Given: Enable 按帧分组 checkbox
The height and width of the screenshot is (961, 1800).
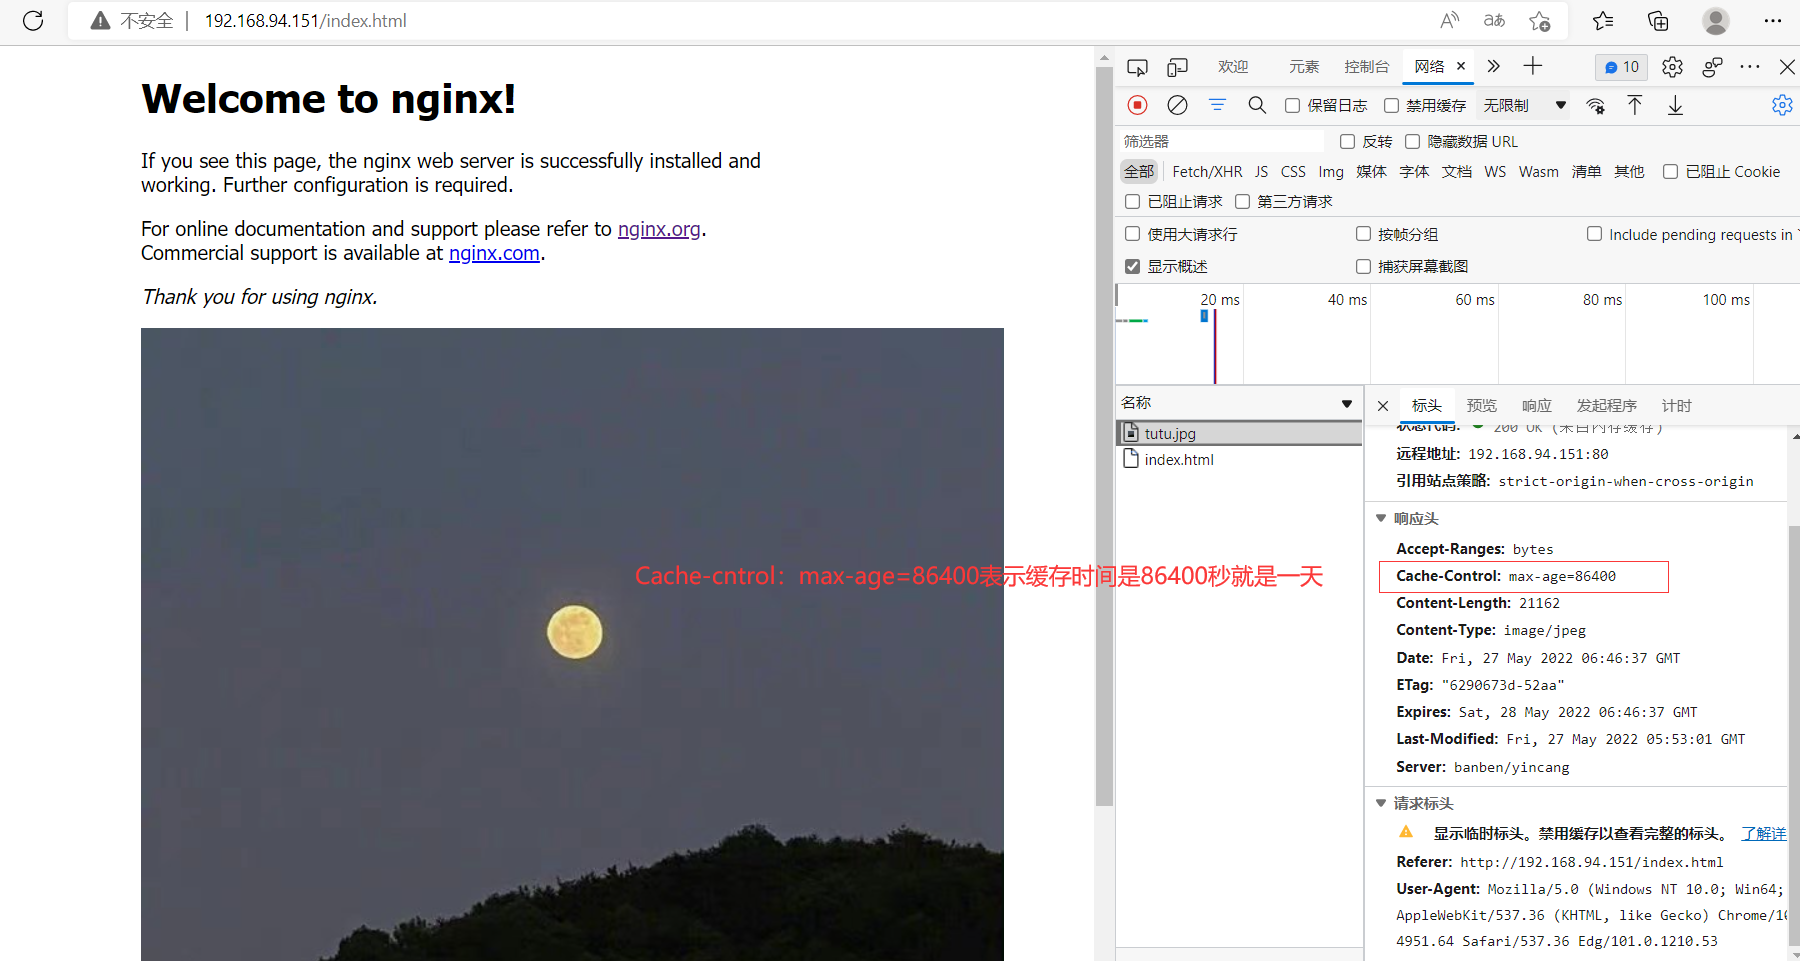Looking at the screenshot, I should (1363, 233).
